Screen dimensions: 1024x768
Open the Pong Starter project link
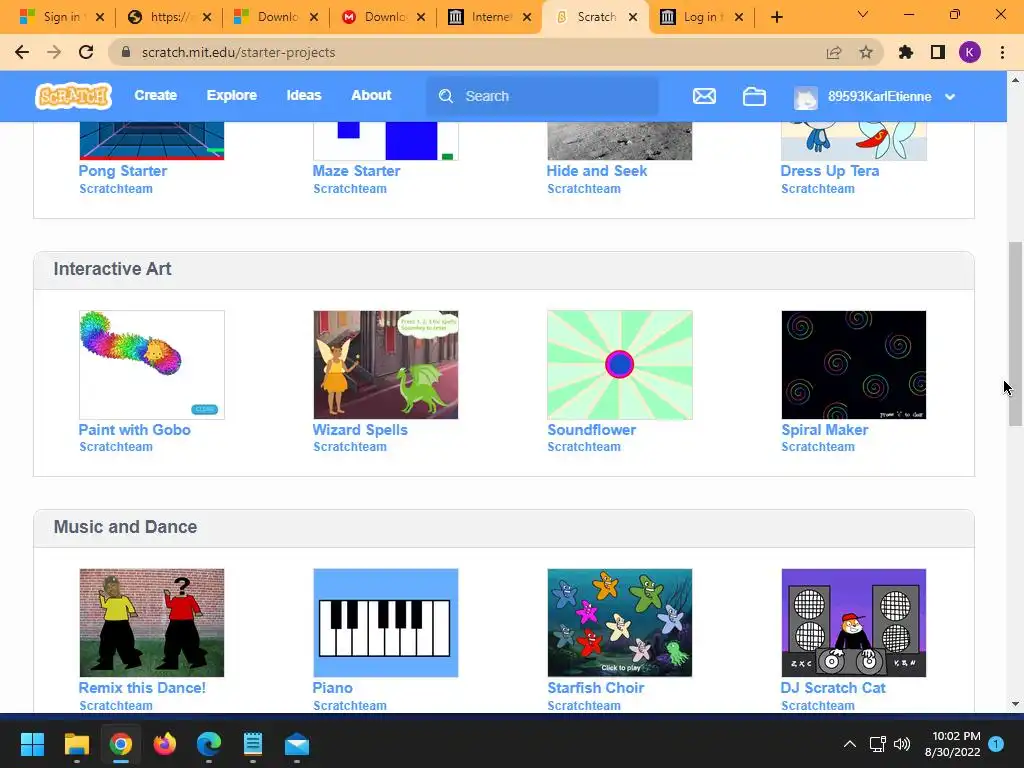click(x=123, y=170)
